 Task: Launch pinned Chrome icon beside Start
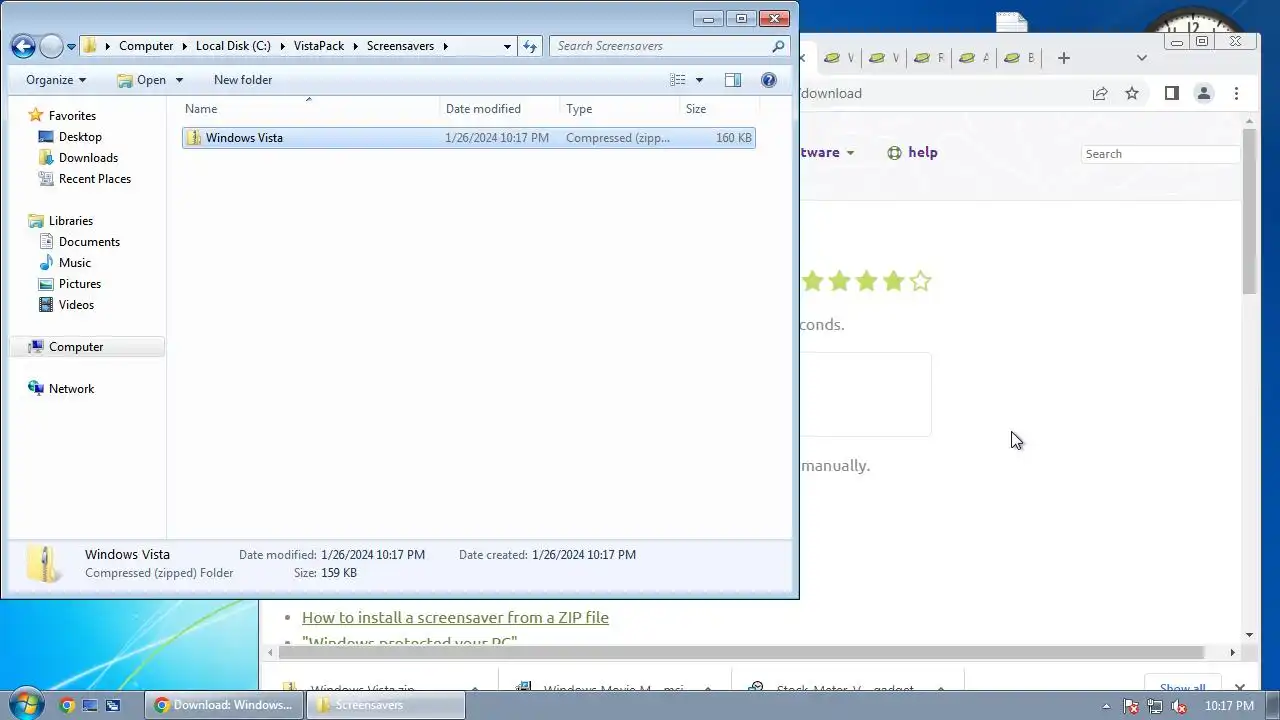coord(67,705)
